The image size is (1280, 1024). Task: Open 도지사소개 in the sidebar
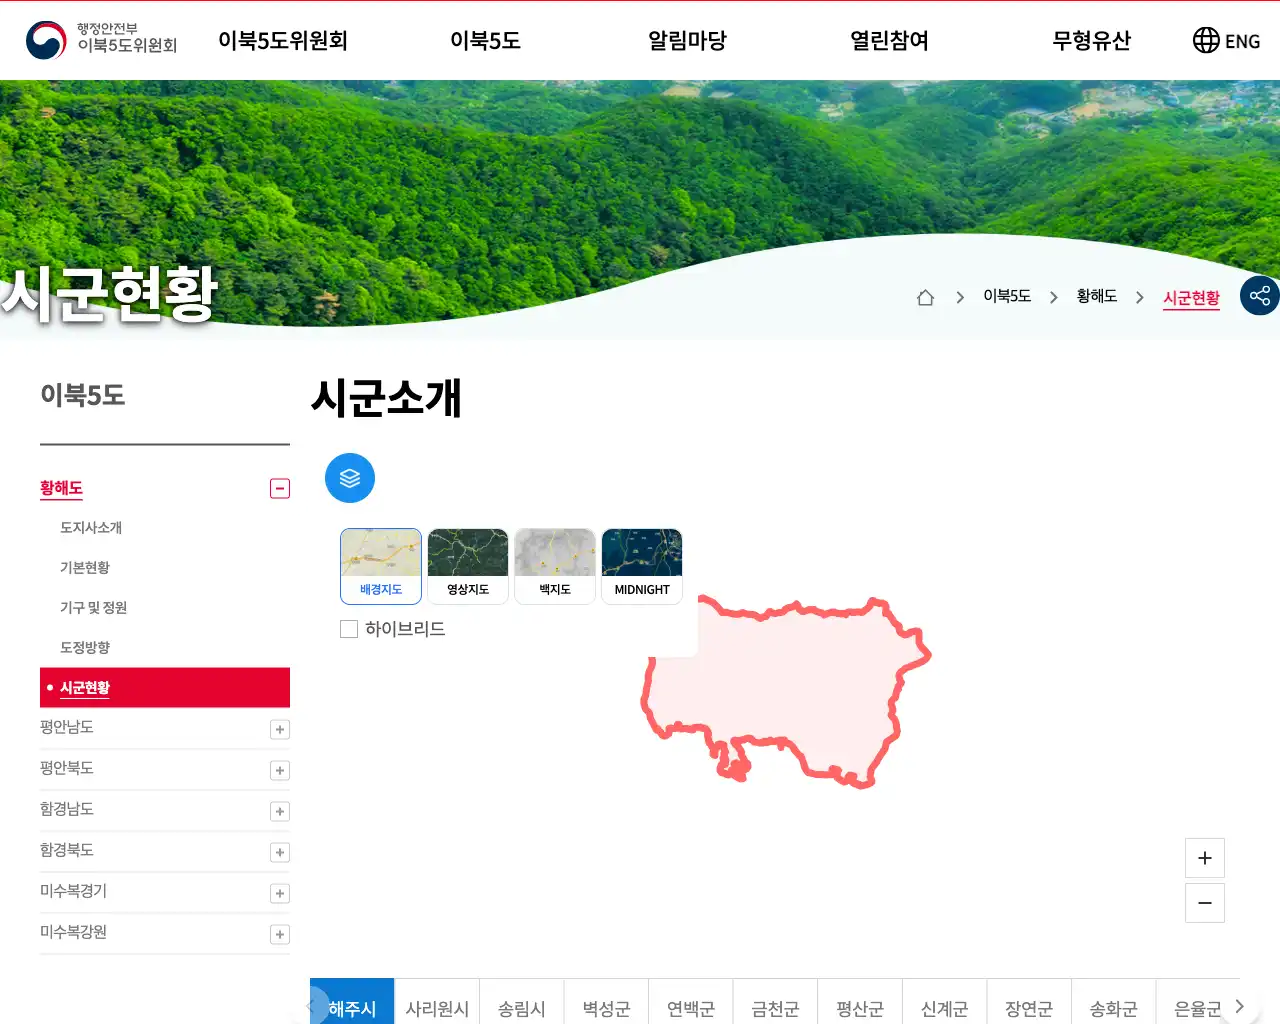pos(91,527)
